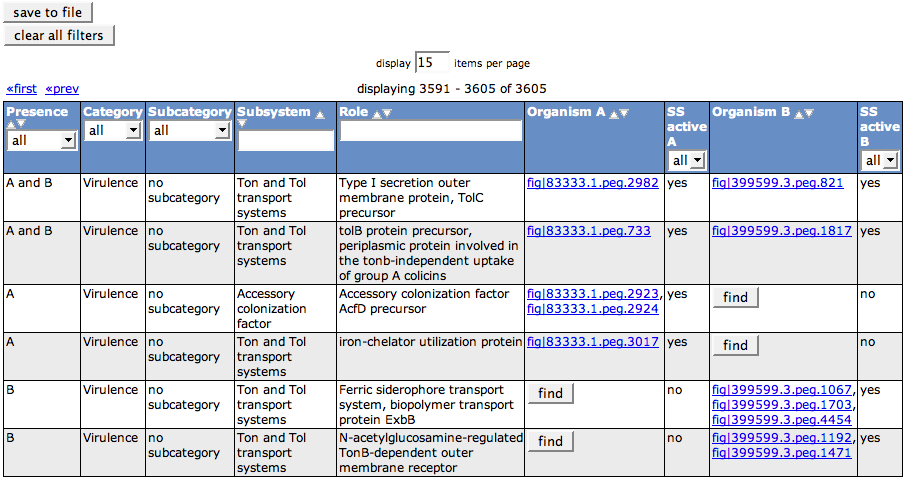Sort Presence column ascending with up arrow
This screenshot has height=477, width=903.
point(12,124)
